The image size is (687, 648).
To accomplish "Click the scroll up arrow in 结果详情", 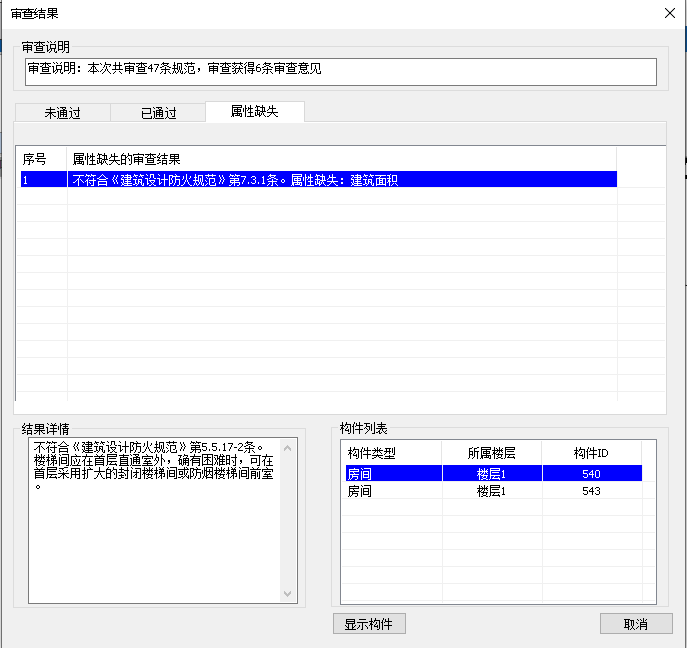I will point(287,448).
